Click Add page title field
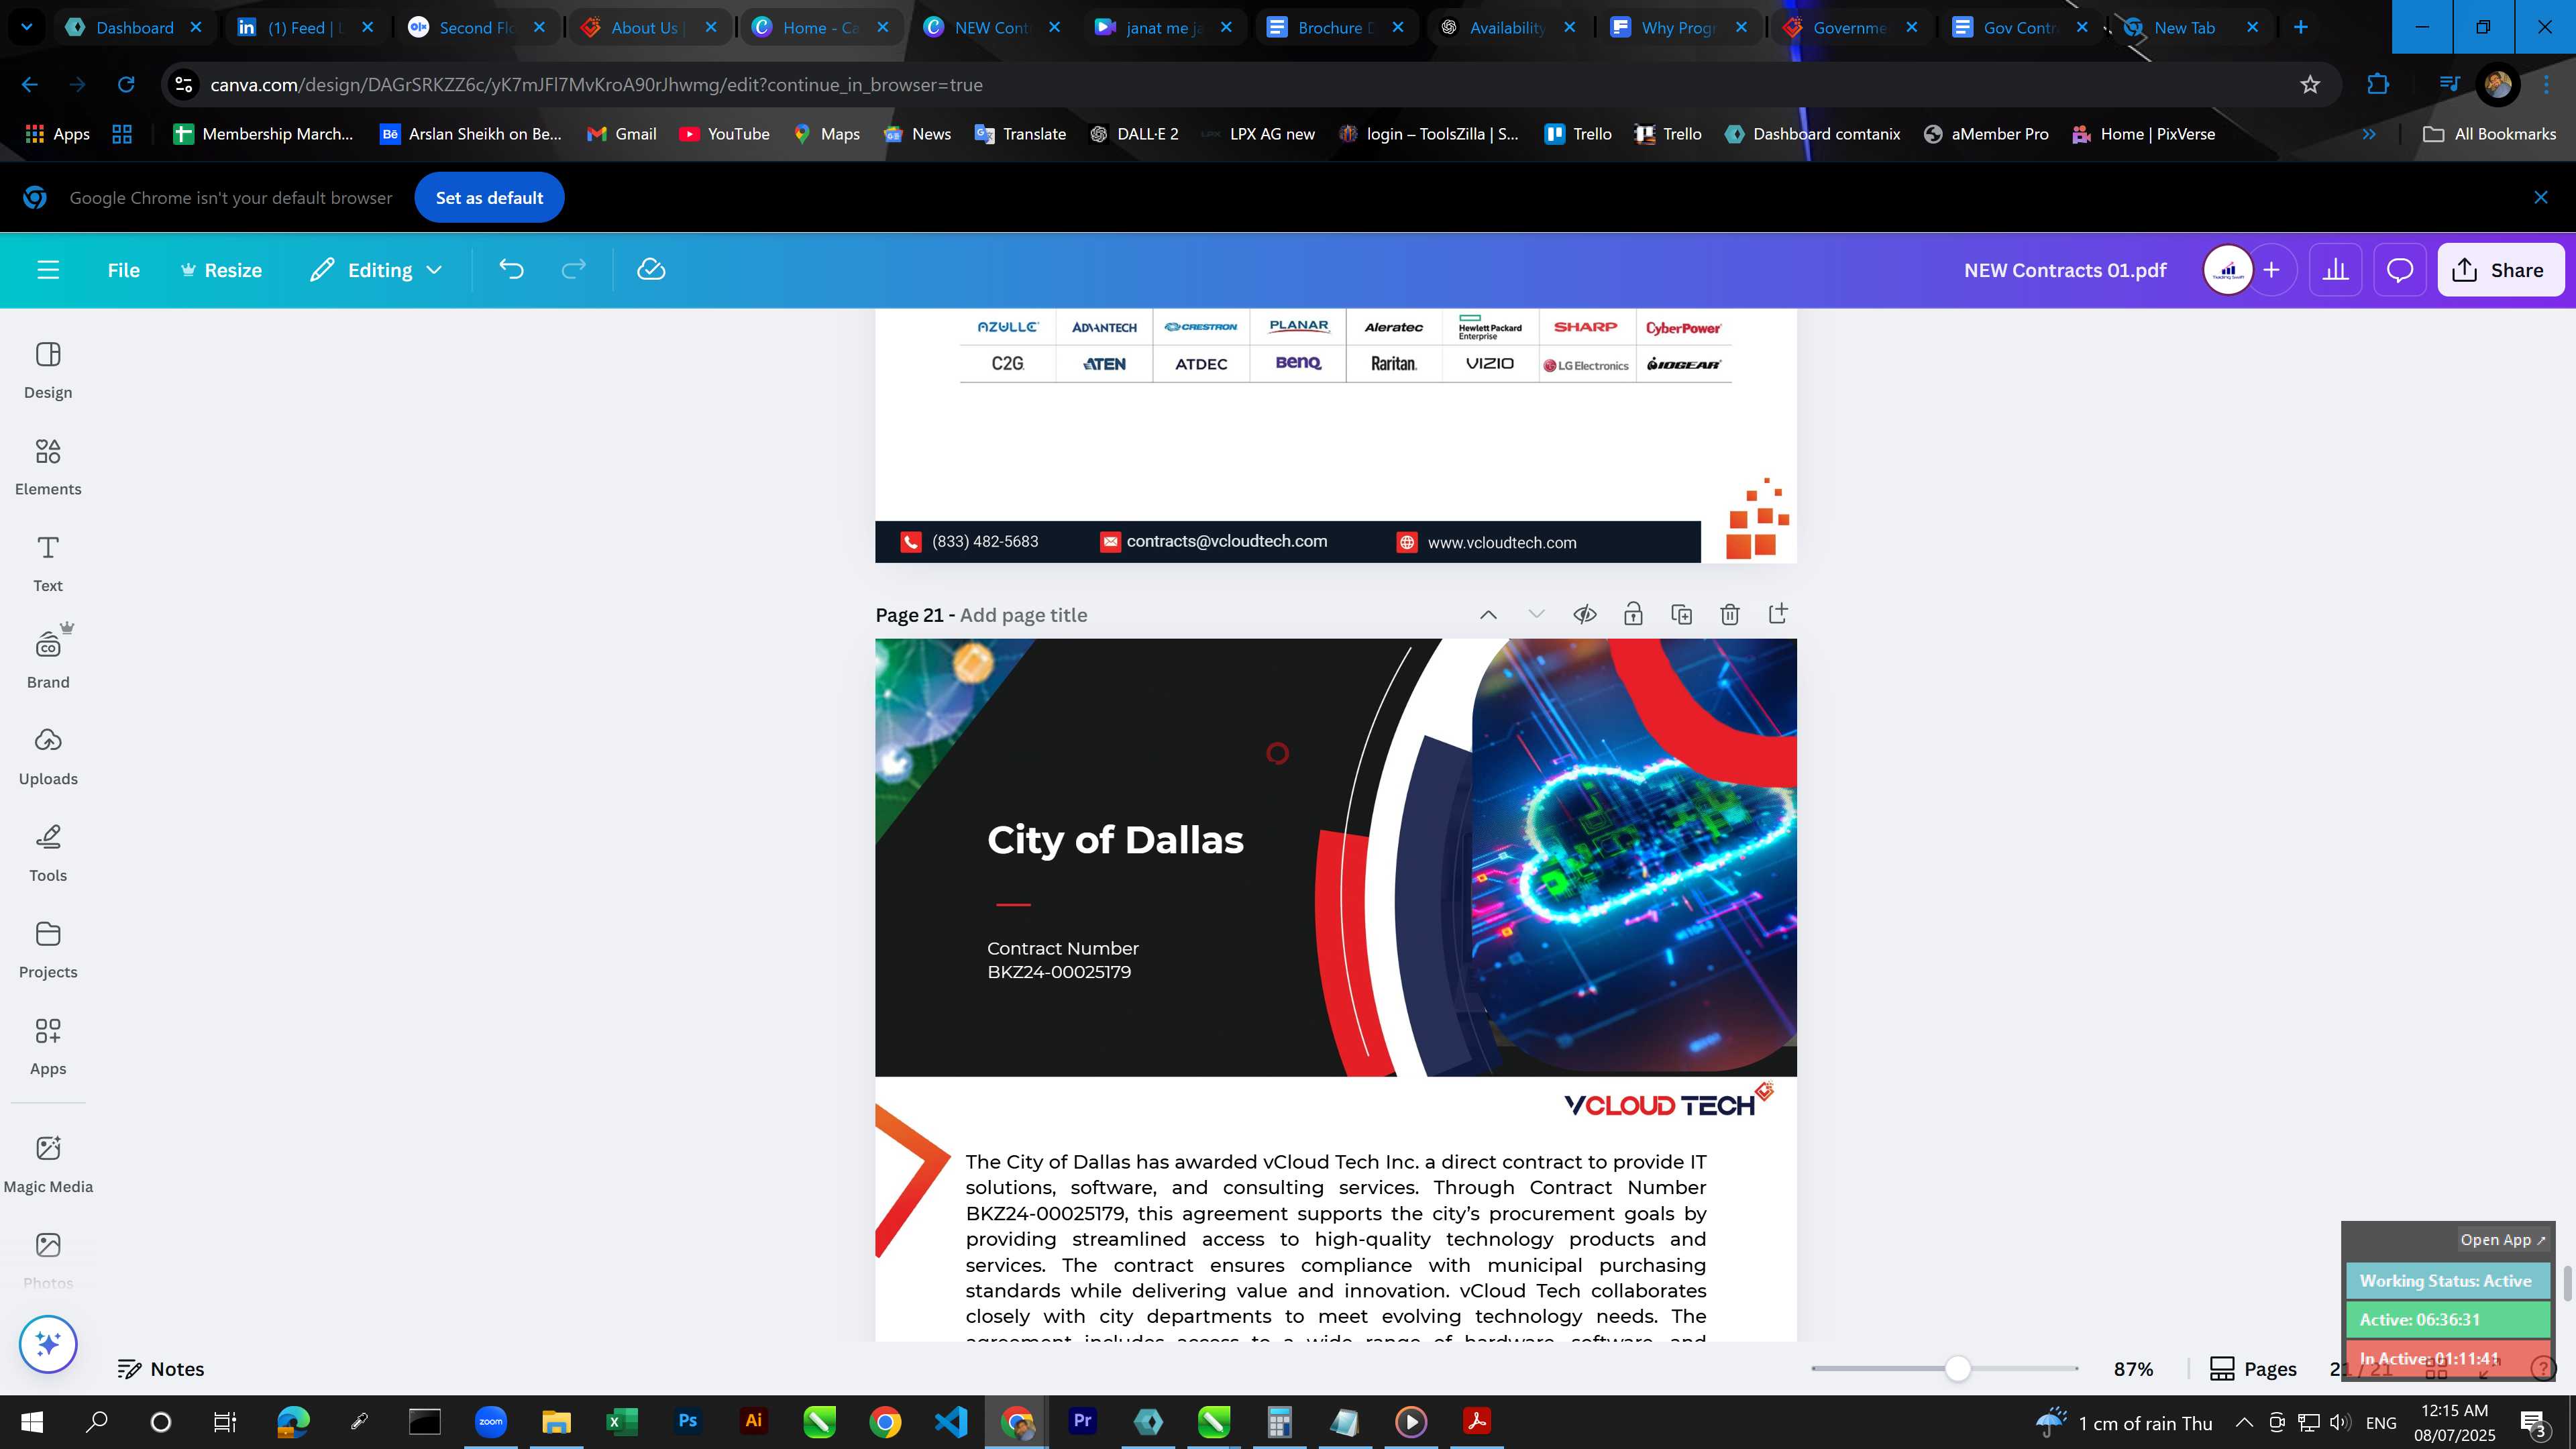This screenshot has width=2576, height=1449. tap(1023, 615)
